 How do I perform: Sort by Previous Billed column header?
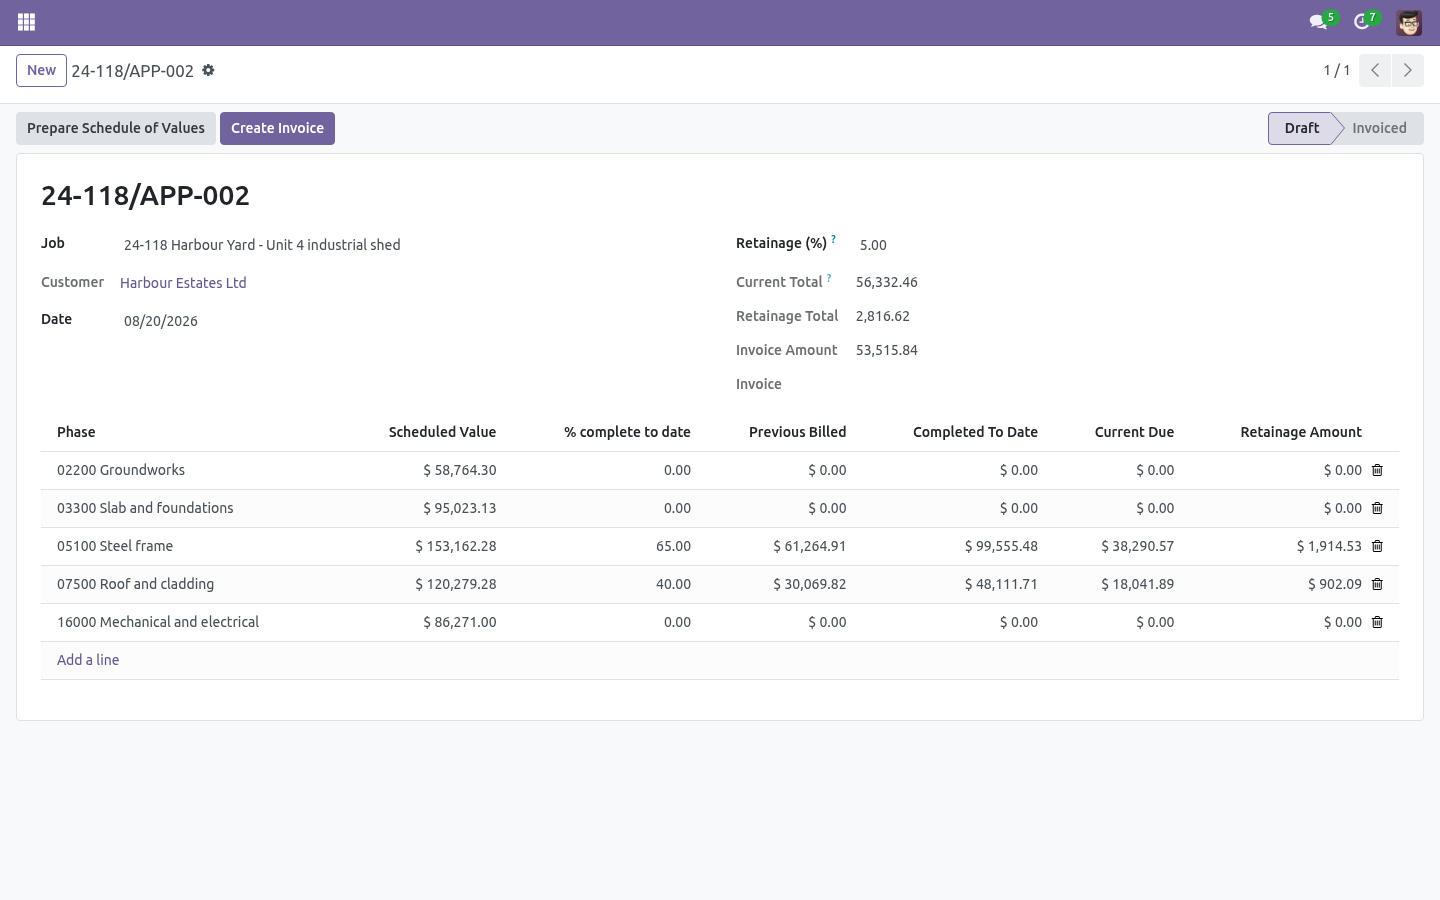[x=797, y=432]
